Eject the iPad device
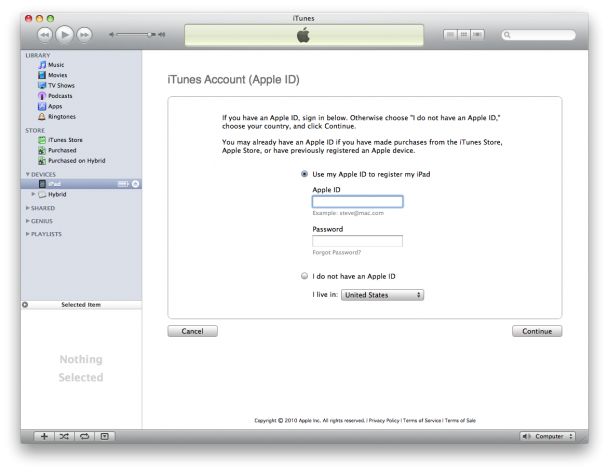Viewport: 609px width, 472px height. tap(136, 184)
